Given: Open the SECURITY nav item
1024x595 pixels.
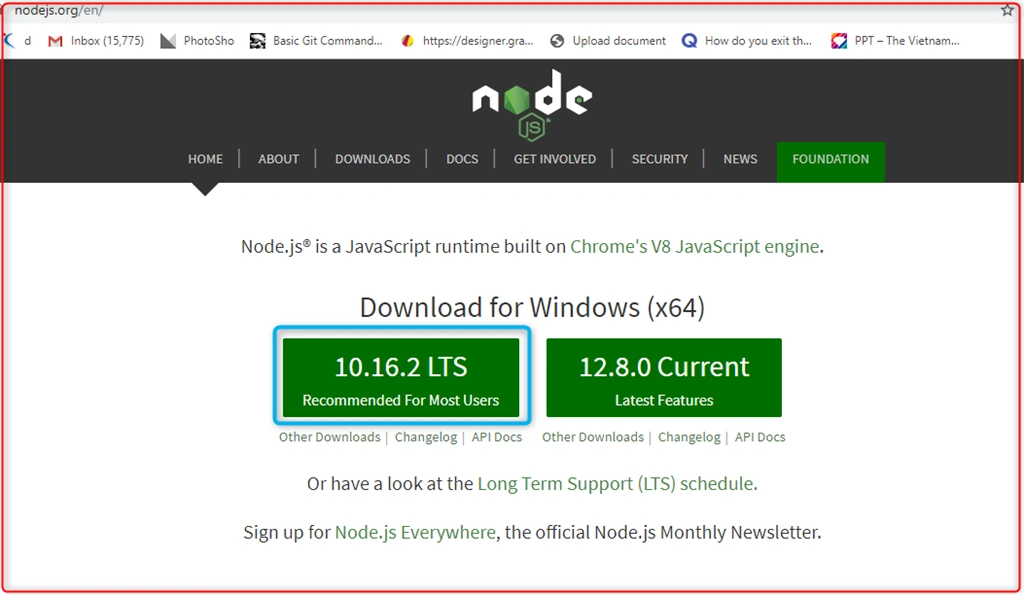Looking at the screenshot, I should (660, 159).
